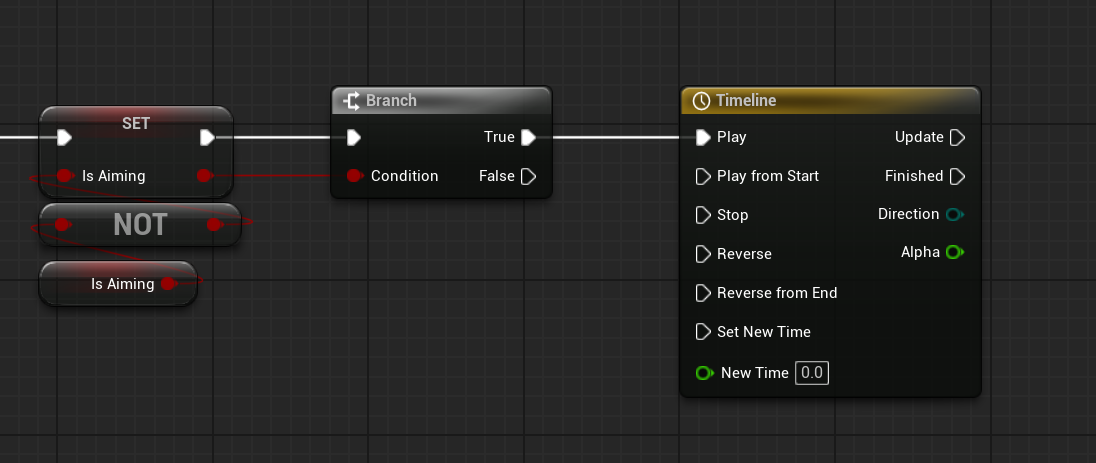Image resolution: width=1096 pixels, height=463 pixels.
Task: Click the SET node input execution pin
Action: coord(64,137)
